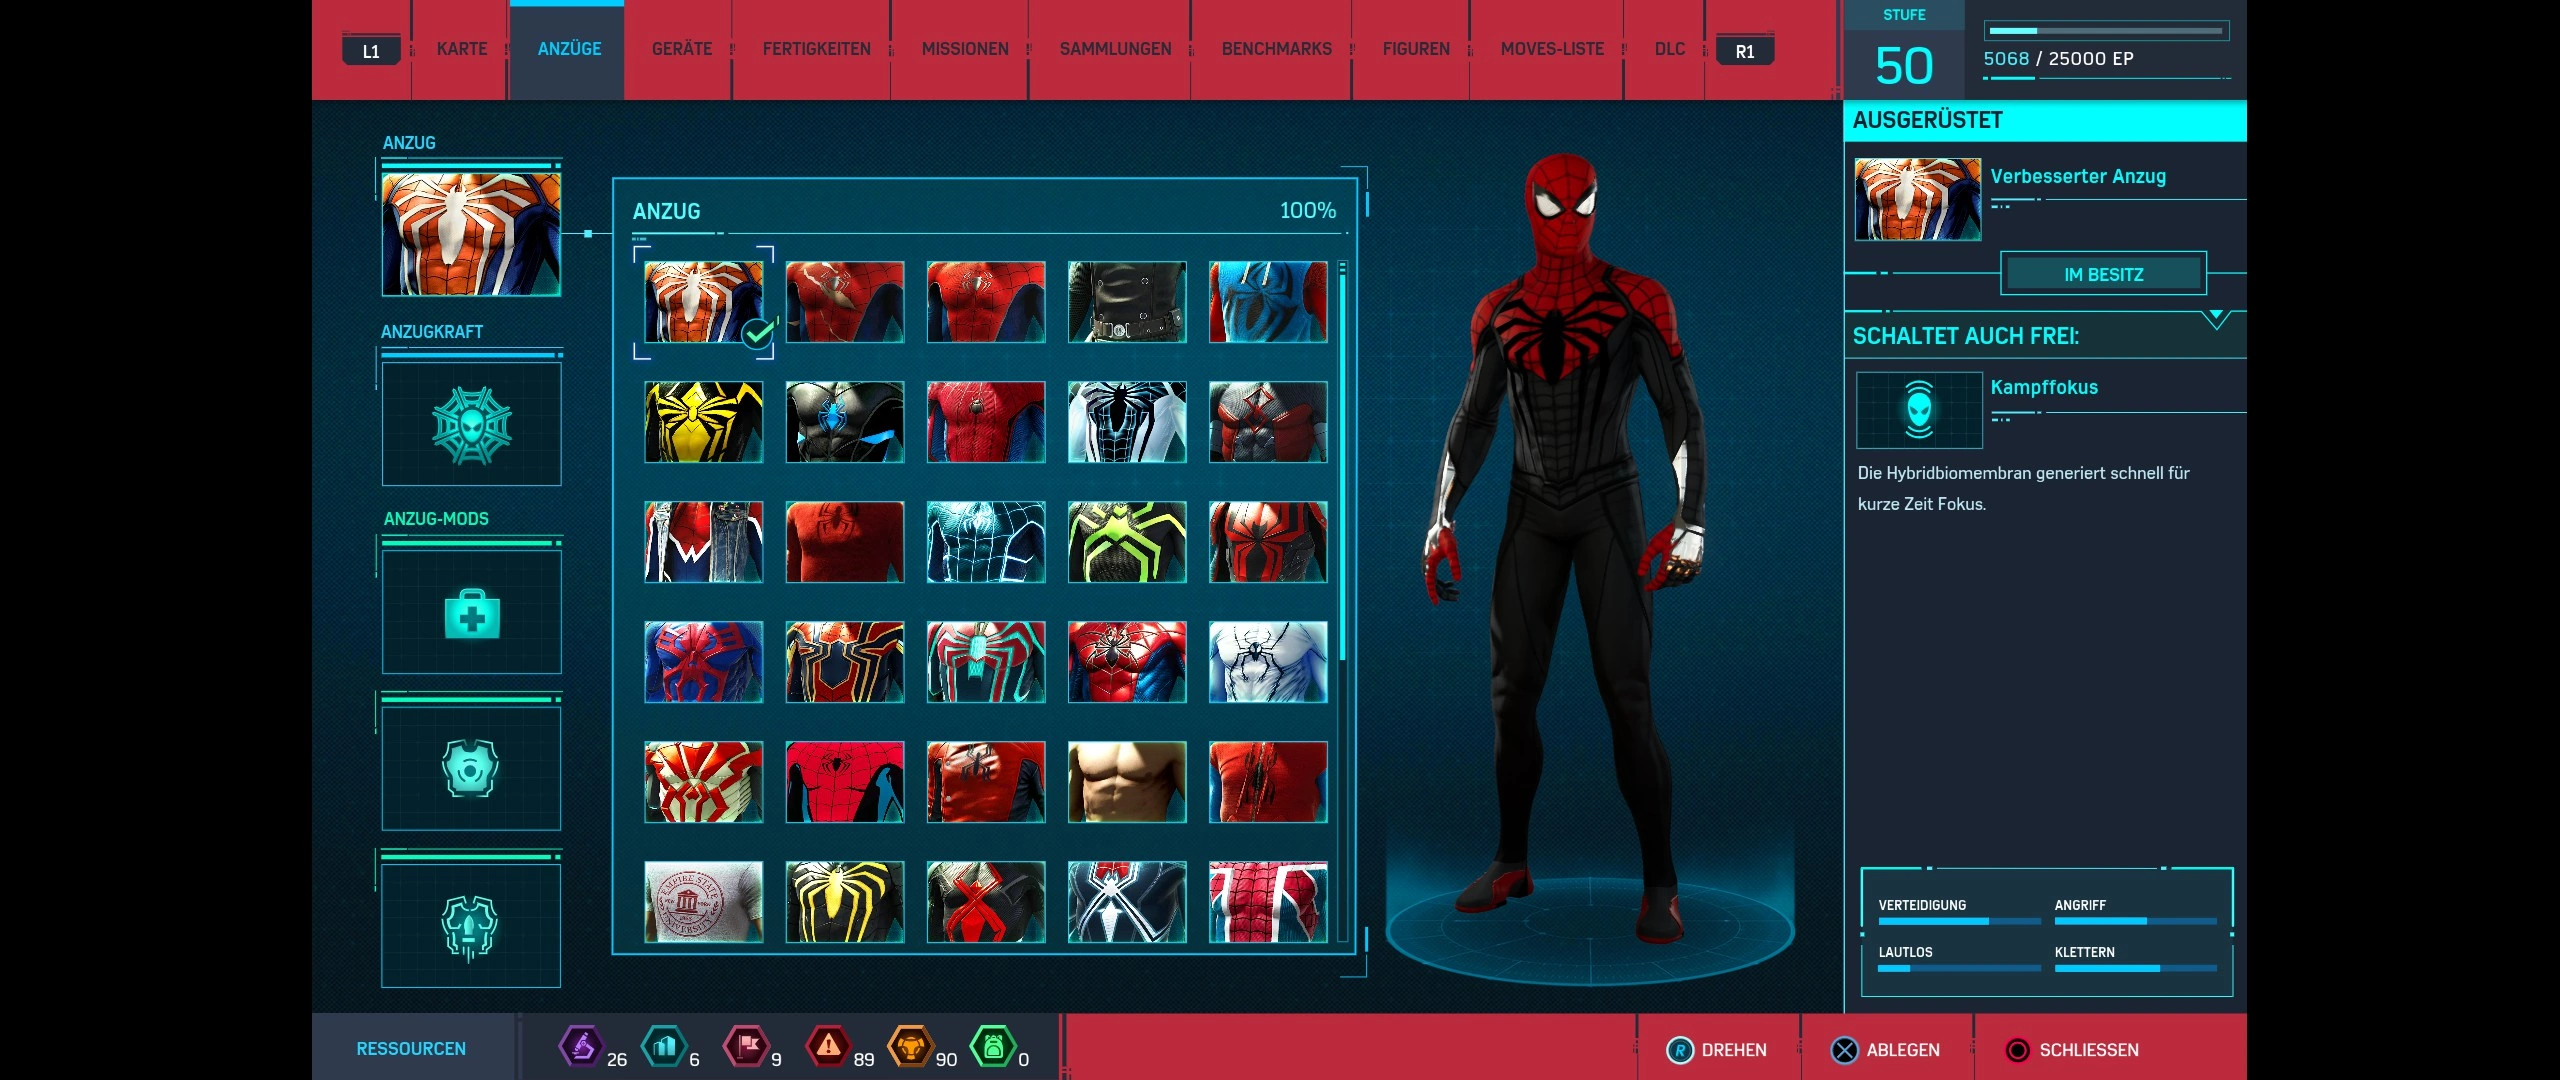Viewport: 2560px width, 1080px height.
Task: Click the 100% suit completion text
Action: click(1308, 211)
